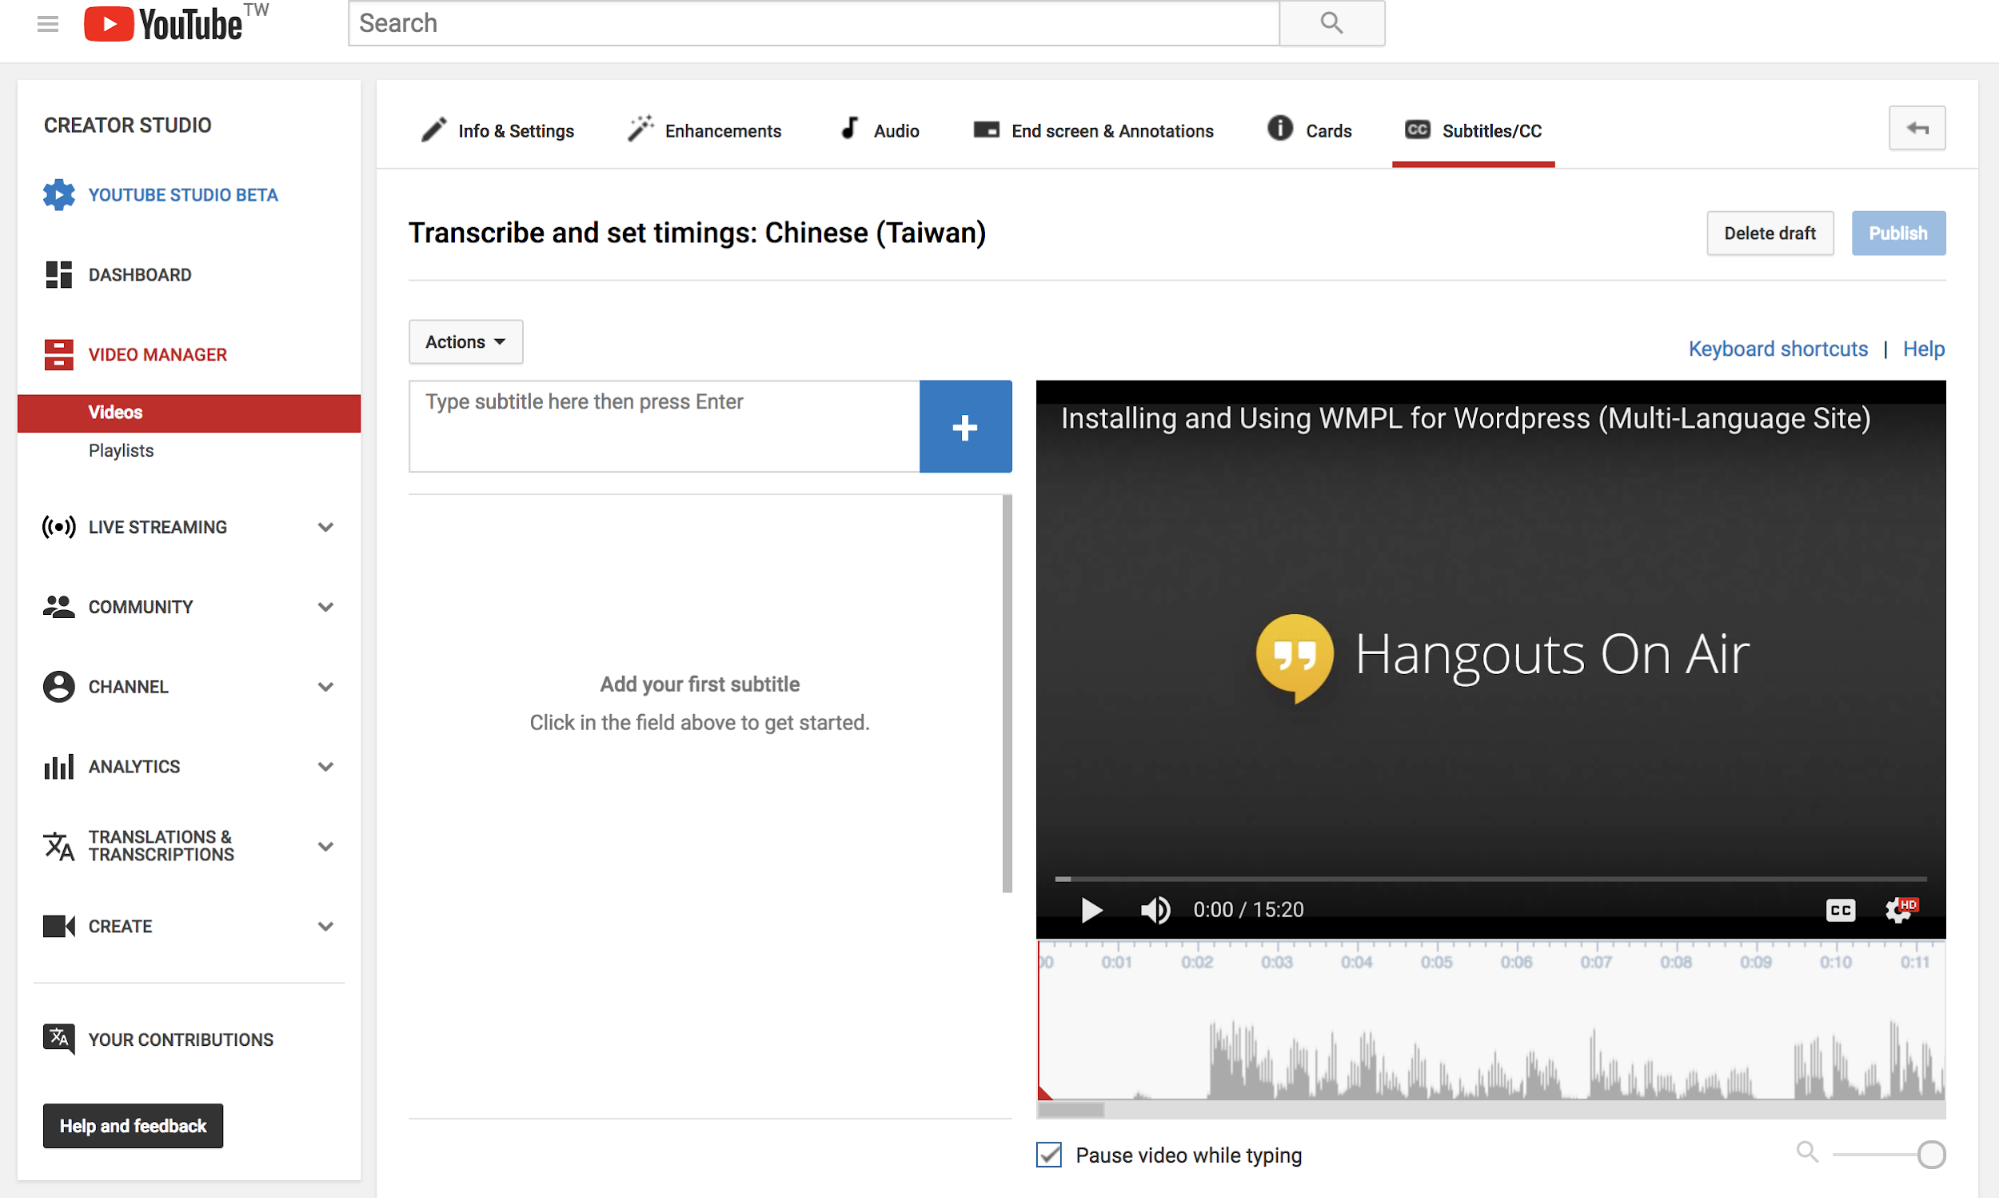The height and width of the screenshot is (1198, 1999).
Task: Focus the YouTube search field
Action: 814,23
